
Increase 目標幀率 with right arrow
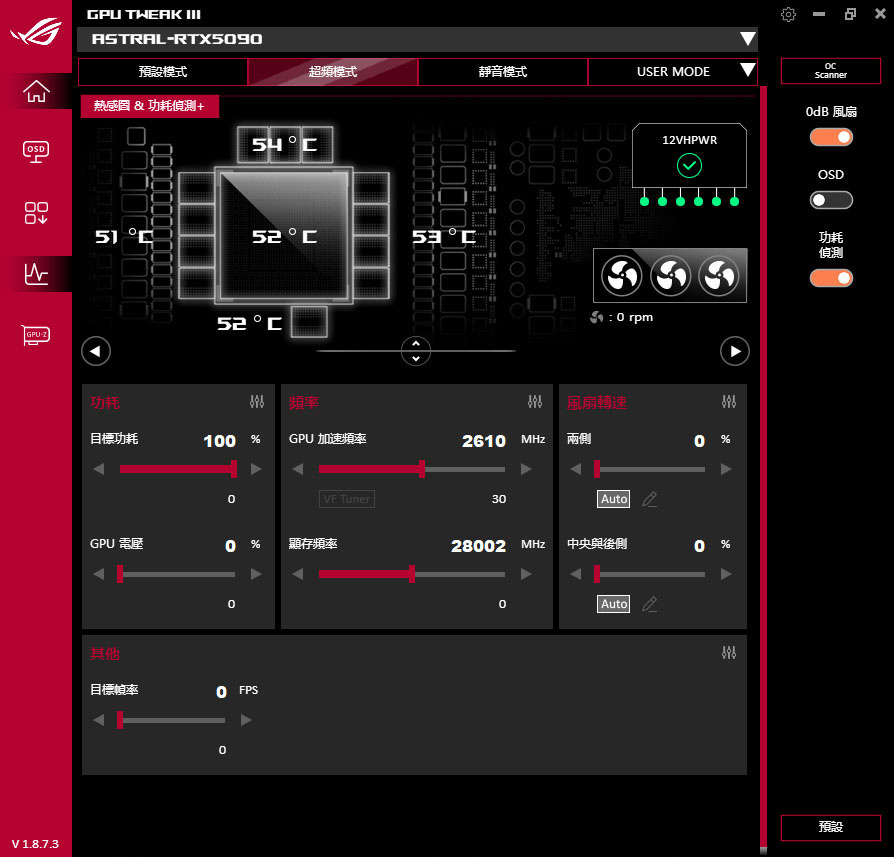point(246,720)
